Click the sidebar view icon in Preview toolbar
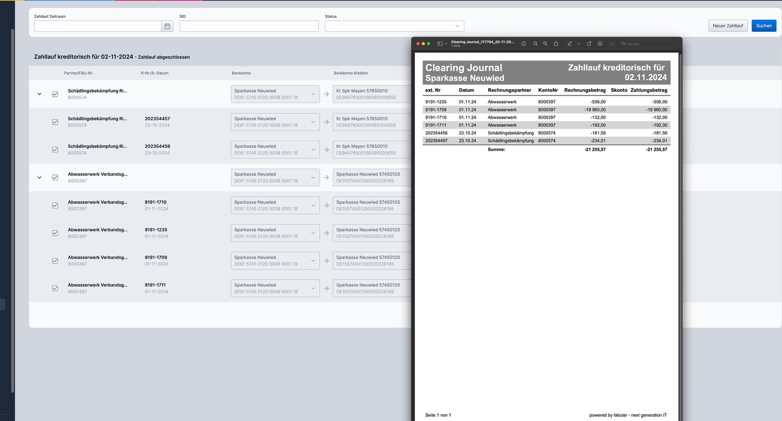The width and height of the screenshot is (782, 421). point(440,44)
